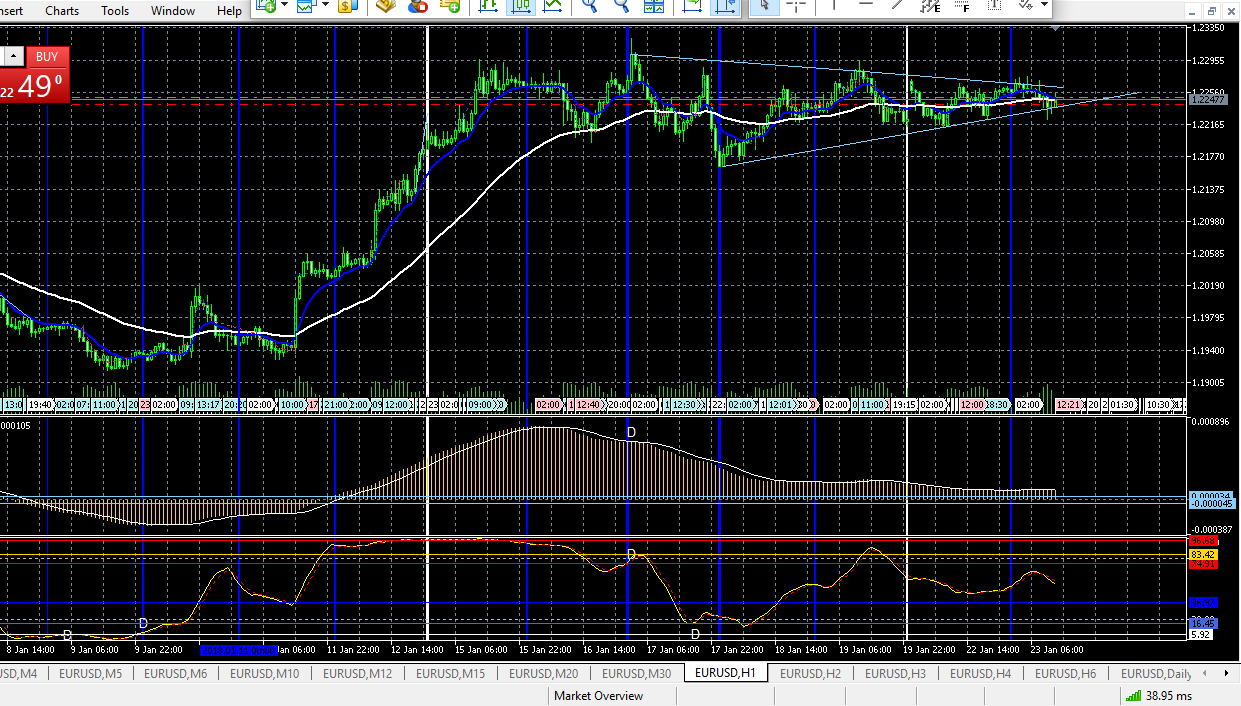Open the Market Watch toolbar icon
The width and height of the screenshot is (1241, 706).
click(x=347, y=5)
